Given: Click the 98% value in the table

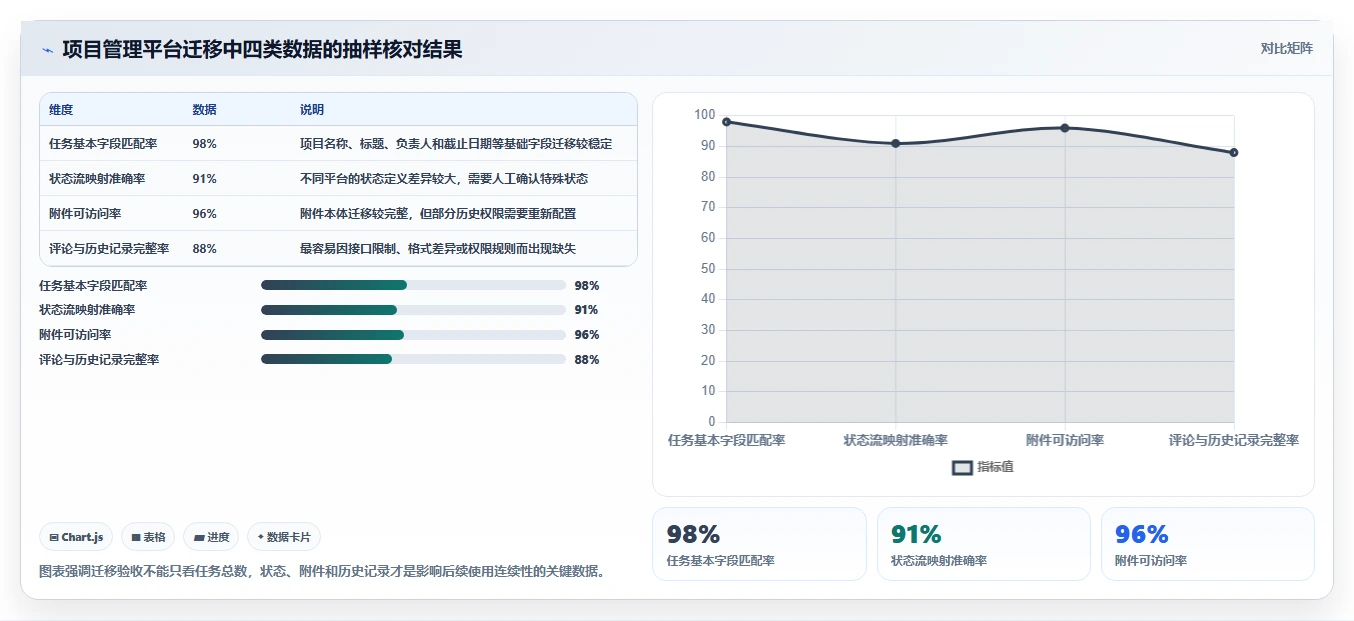Looking at the screenshot, I should (204, 144).
